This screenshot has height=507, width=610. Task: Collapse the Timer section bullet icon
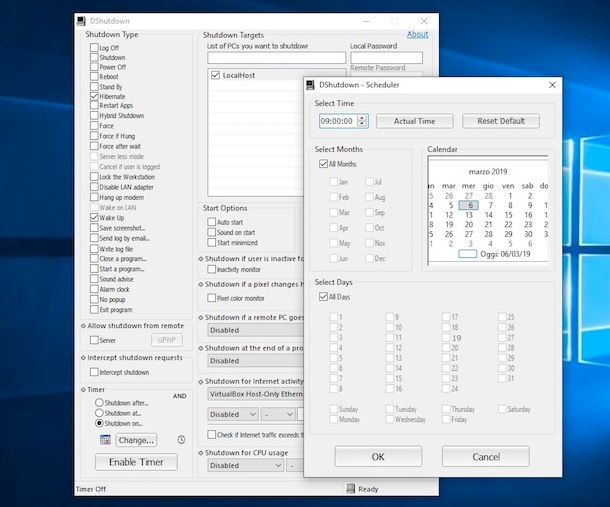click(83, 389)
